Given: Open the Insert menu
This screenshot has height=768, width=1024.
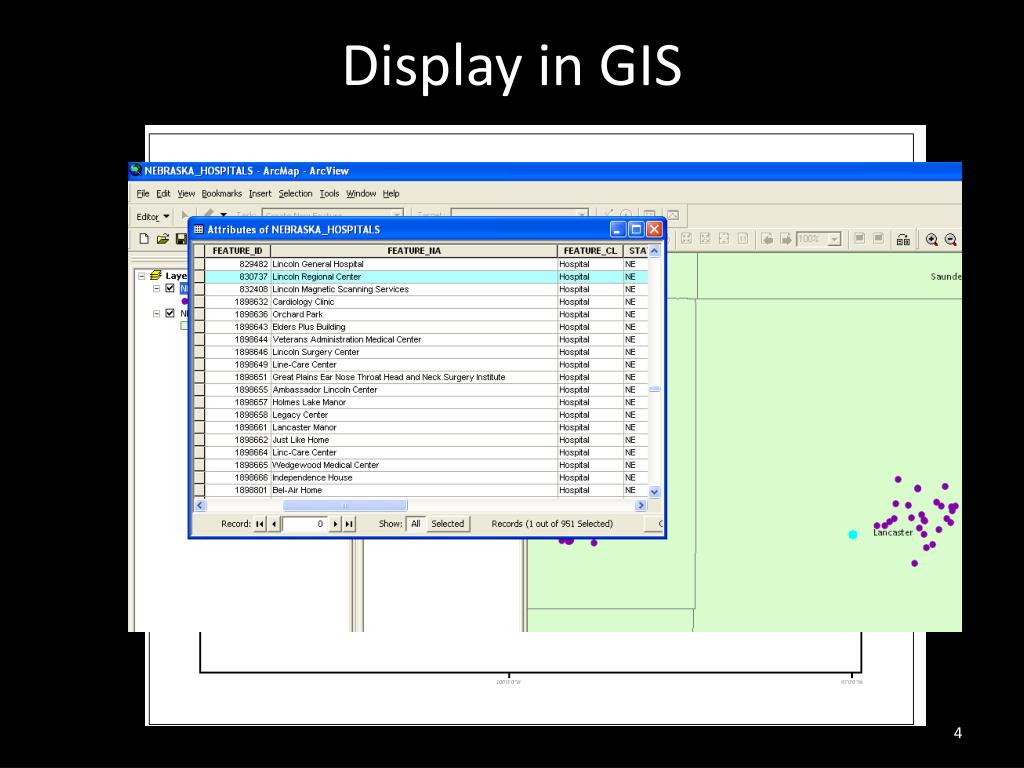Looking at the screenshot, I should coord(260,193).
